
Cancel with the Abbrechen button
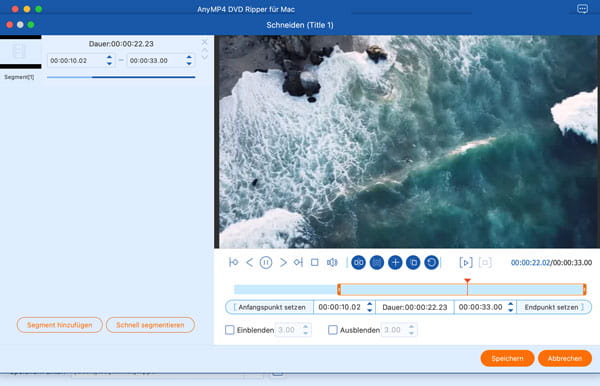coord(565,358)
